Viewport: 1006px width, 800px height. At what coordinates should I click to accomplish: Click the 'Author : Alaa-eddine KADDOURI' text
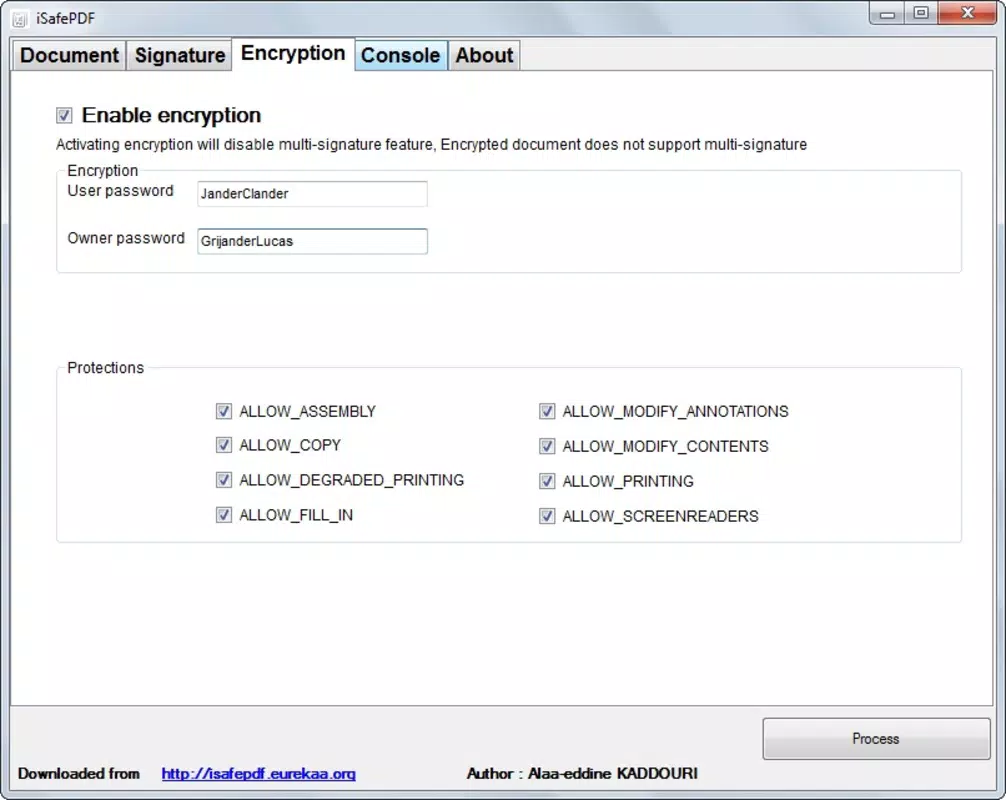(582, 774)
